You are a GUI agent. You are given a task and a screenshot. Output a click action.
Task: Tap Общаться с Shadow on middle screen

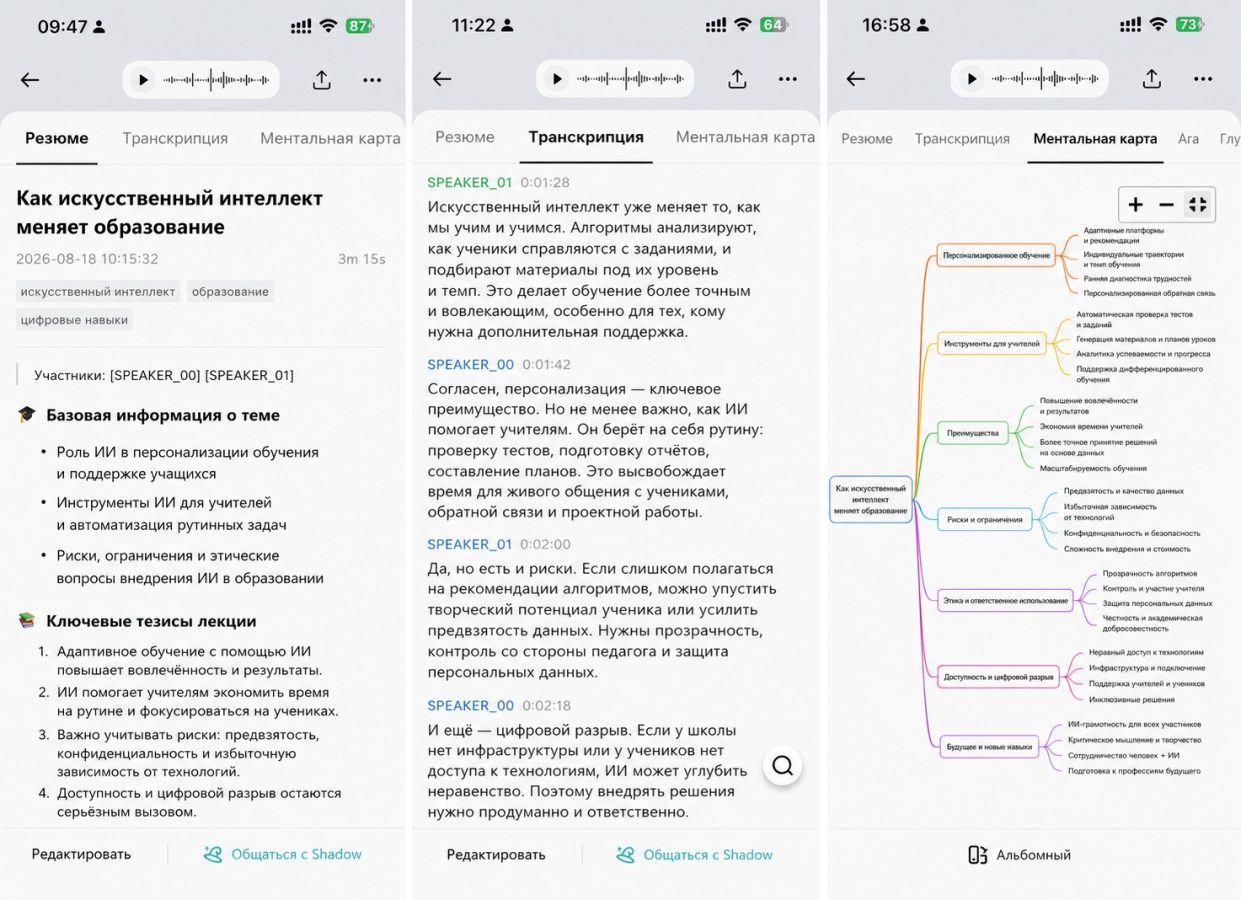695,855
